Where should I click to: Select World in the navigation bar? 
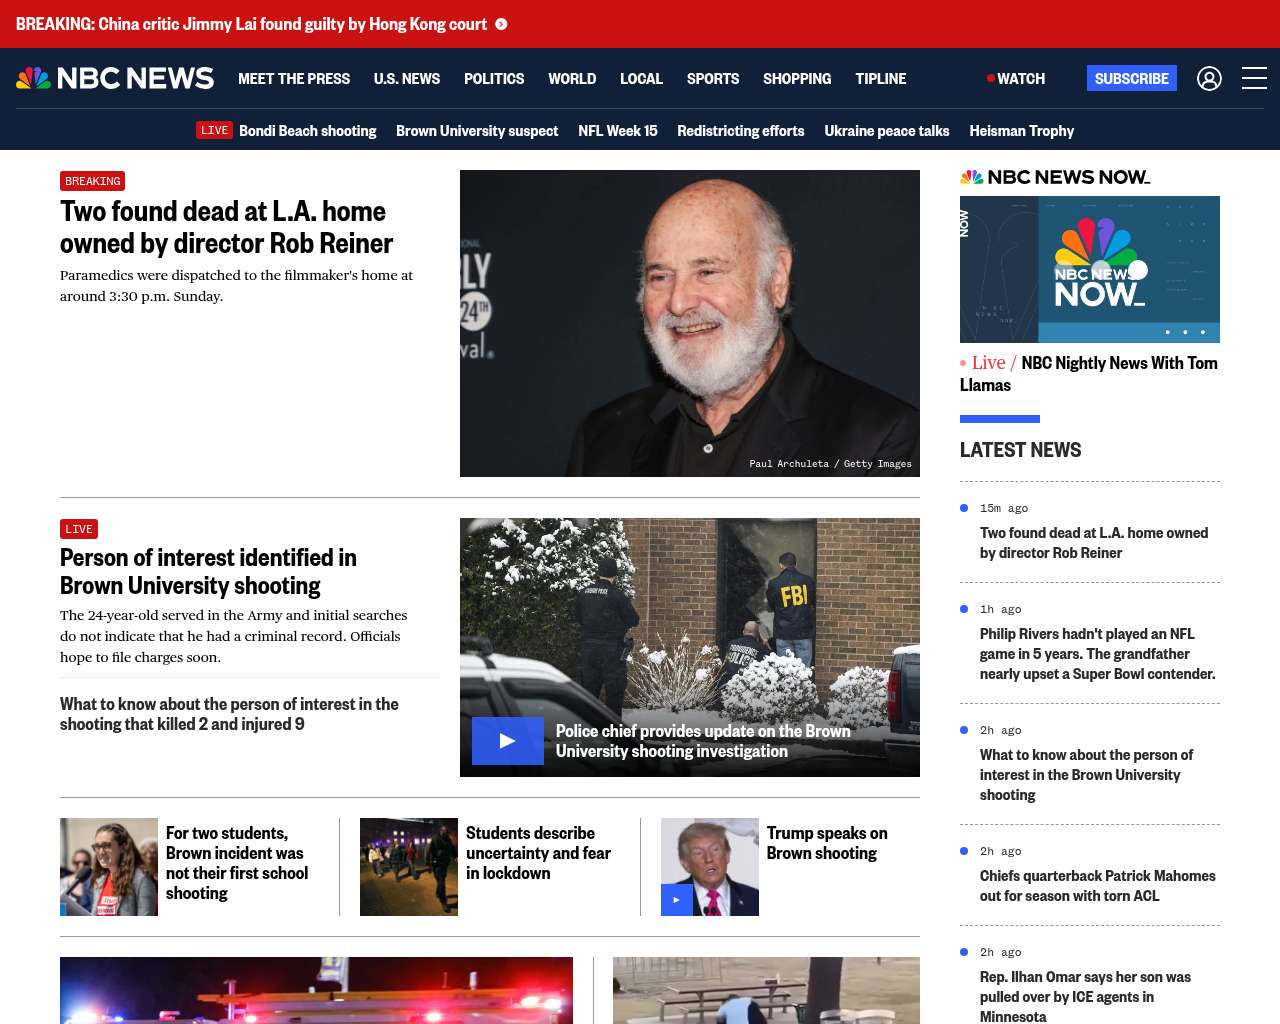click(x=572, y=78)
